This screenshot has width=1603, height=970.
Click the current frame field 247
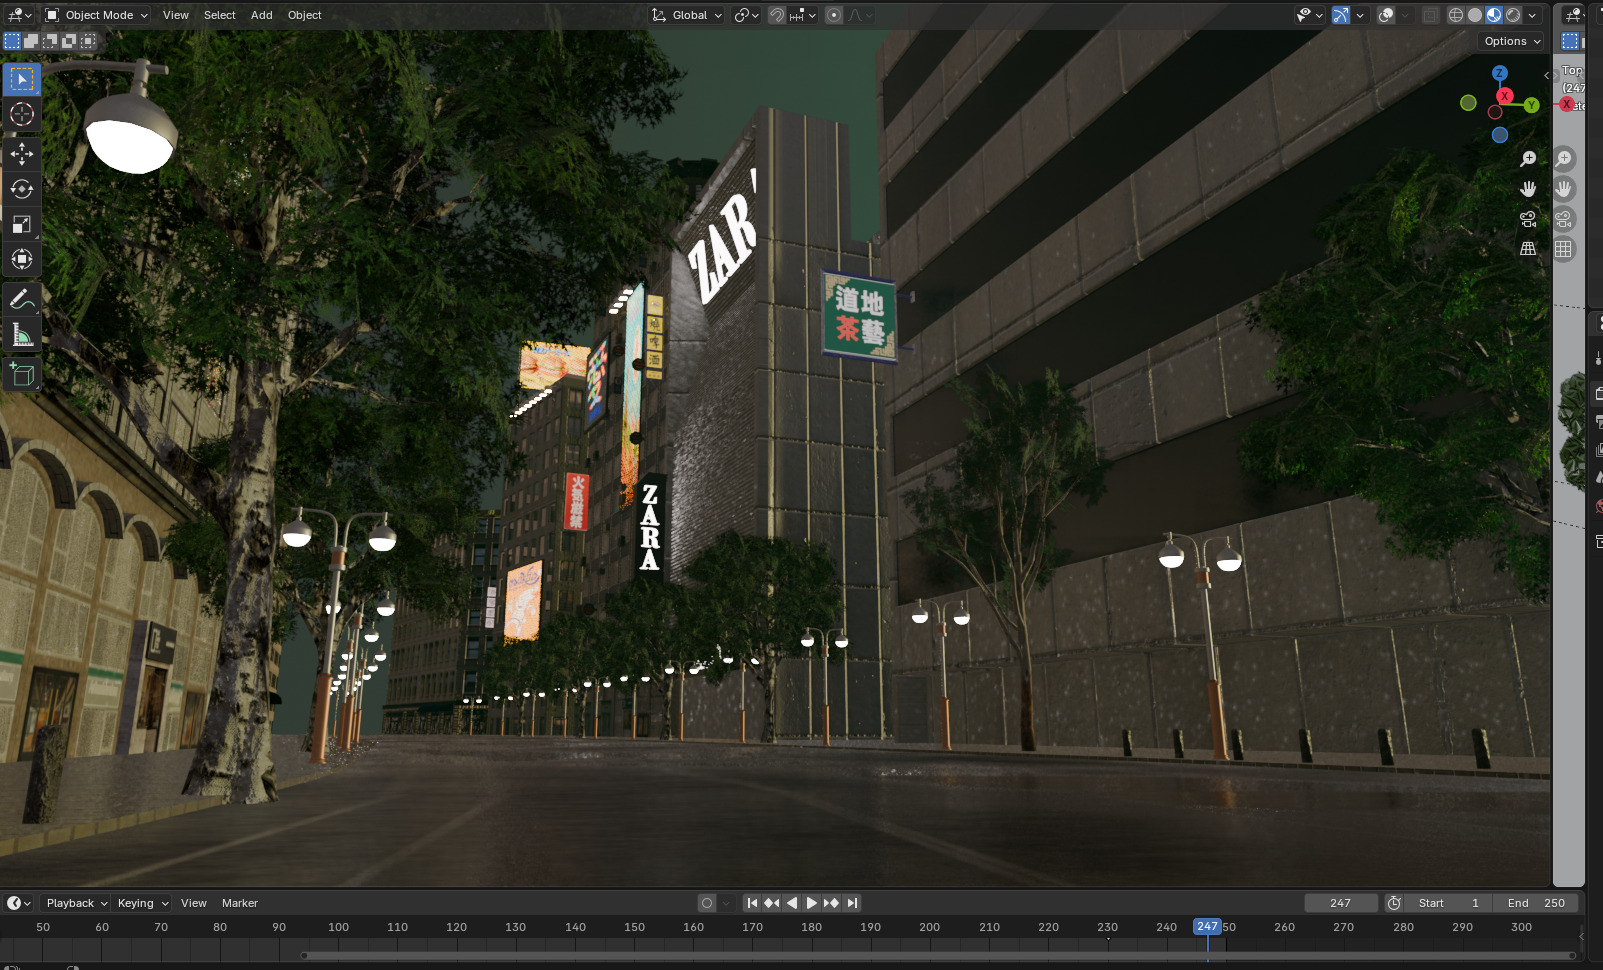coord(1341,903)
